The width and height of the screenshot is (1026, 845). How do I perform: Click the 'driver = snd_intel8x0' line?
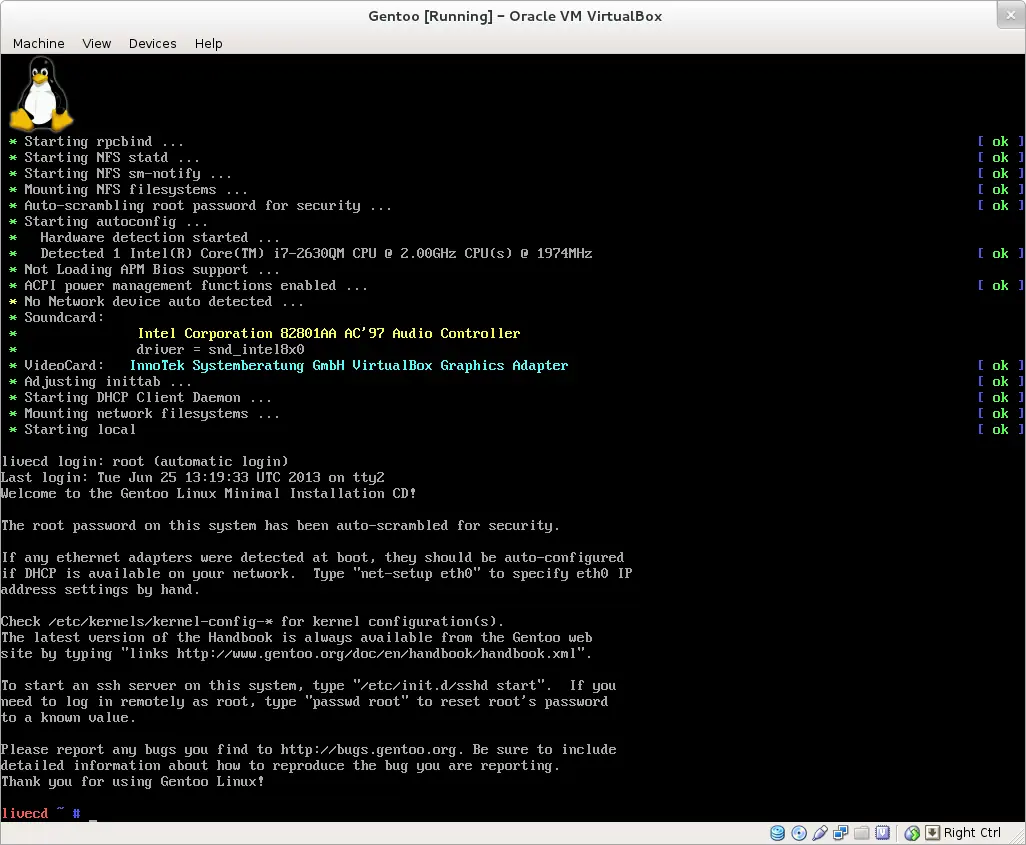click(x=220, y=350)
